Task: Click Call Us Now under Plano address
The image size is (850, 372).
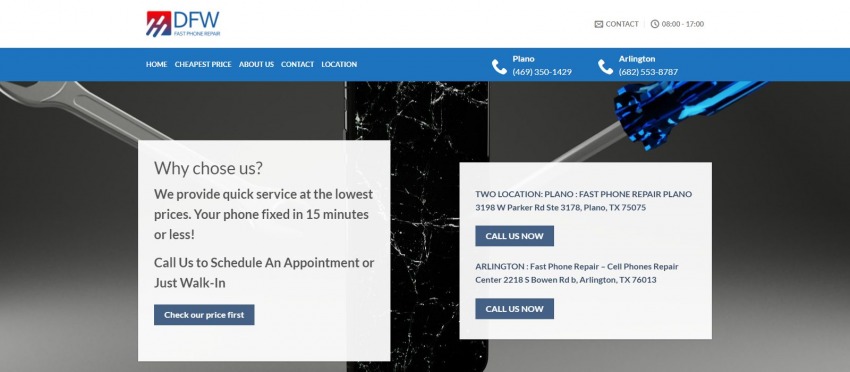Action: click(x=514, y=236)
